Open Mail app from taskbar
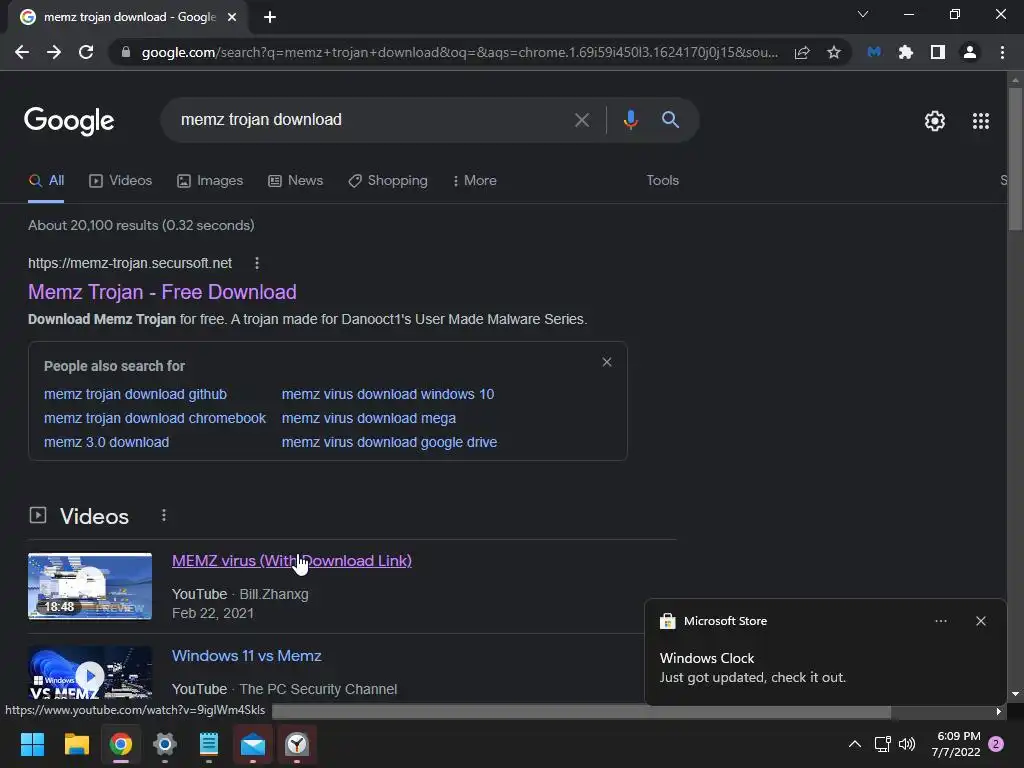1024x768 pixels. click(x=253, y=744)
